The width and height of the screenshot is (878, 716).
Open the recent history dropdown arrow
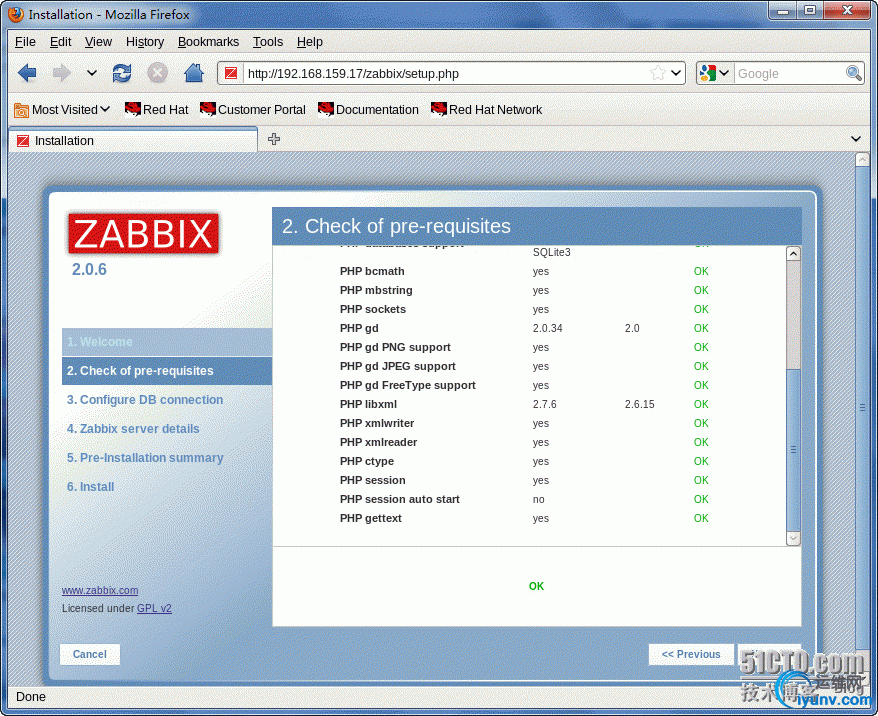pyautogui.click(x=92, y=73)
